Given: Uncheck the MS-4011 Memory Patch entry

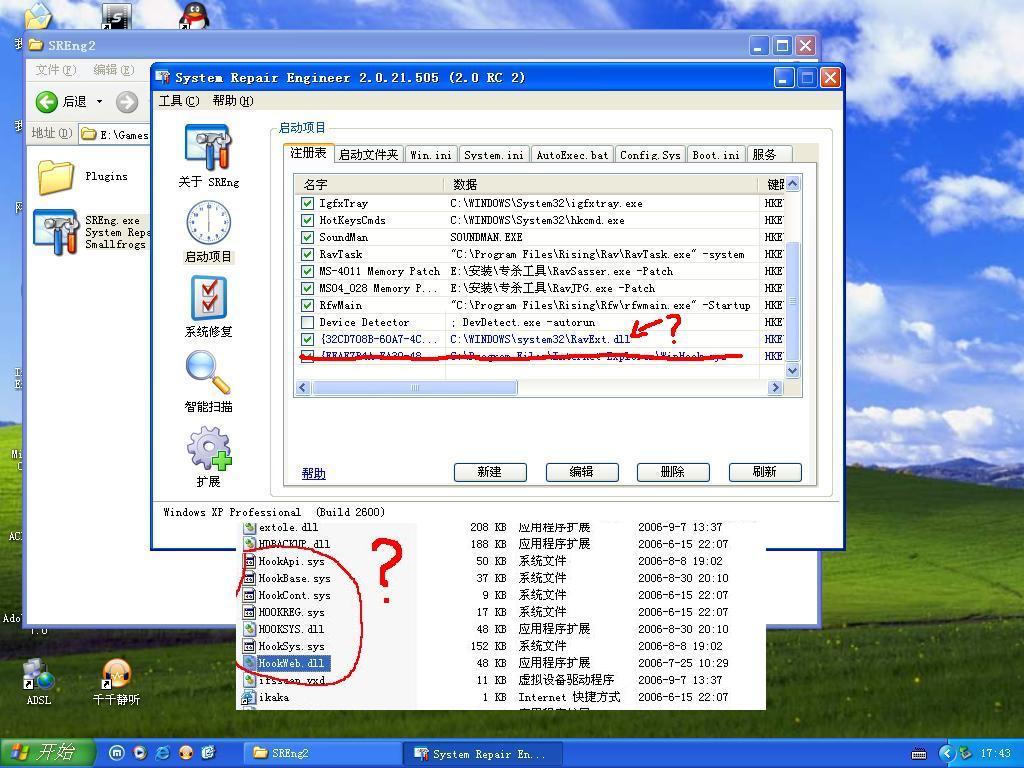Looking at the screenshot, I should tap(307, 271).
